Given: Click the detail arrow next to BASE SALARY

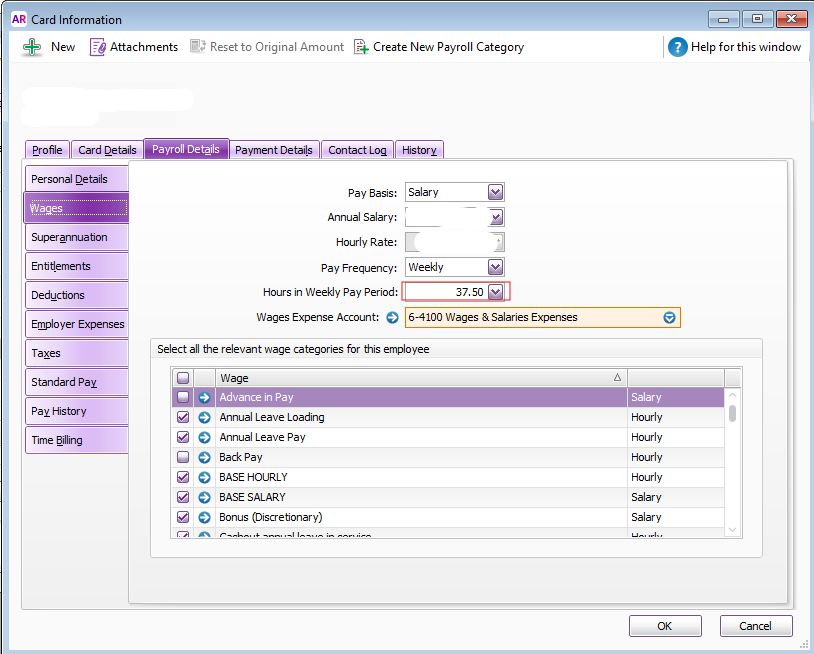Looking at the screenshot, I should (x=204, y=497).
